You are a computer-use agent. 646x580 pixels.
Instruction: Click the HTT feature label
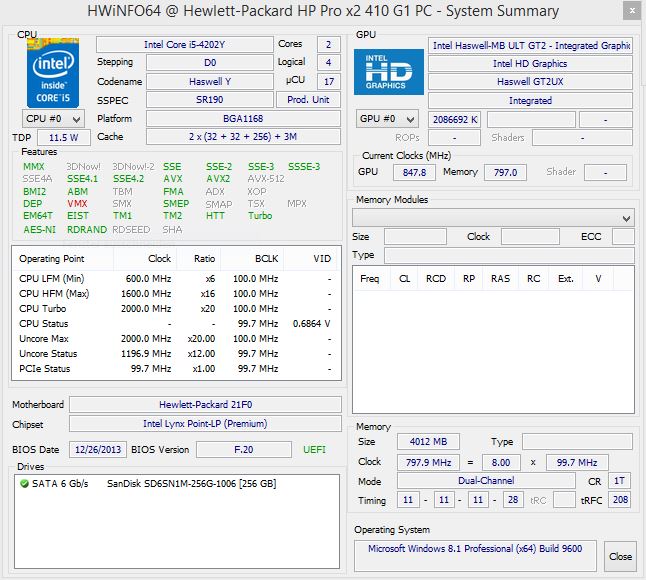(x=215, y=215)
